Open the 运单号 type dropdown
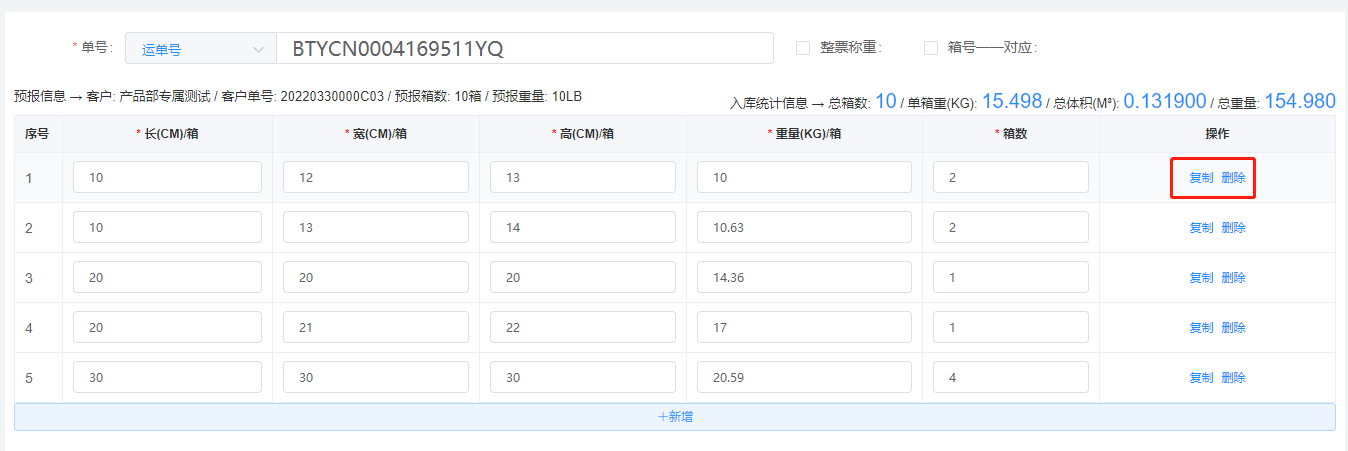 tap(199, 48)
